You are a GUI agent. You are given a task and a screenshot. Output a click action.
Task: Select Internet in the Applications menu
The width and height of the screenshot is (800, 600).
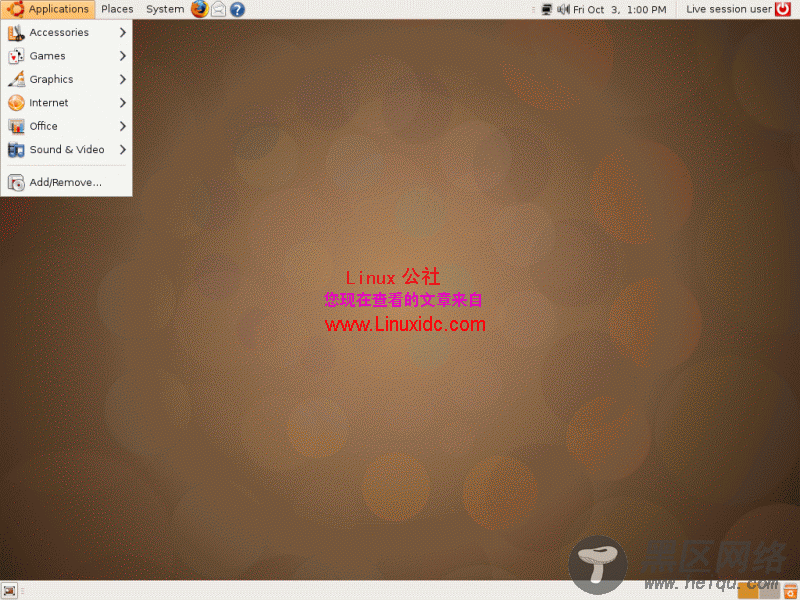point(66,103)
